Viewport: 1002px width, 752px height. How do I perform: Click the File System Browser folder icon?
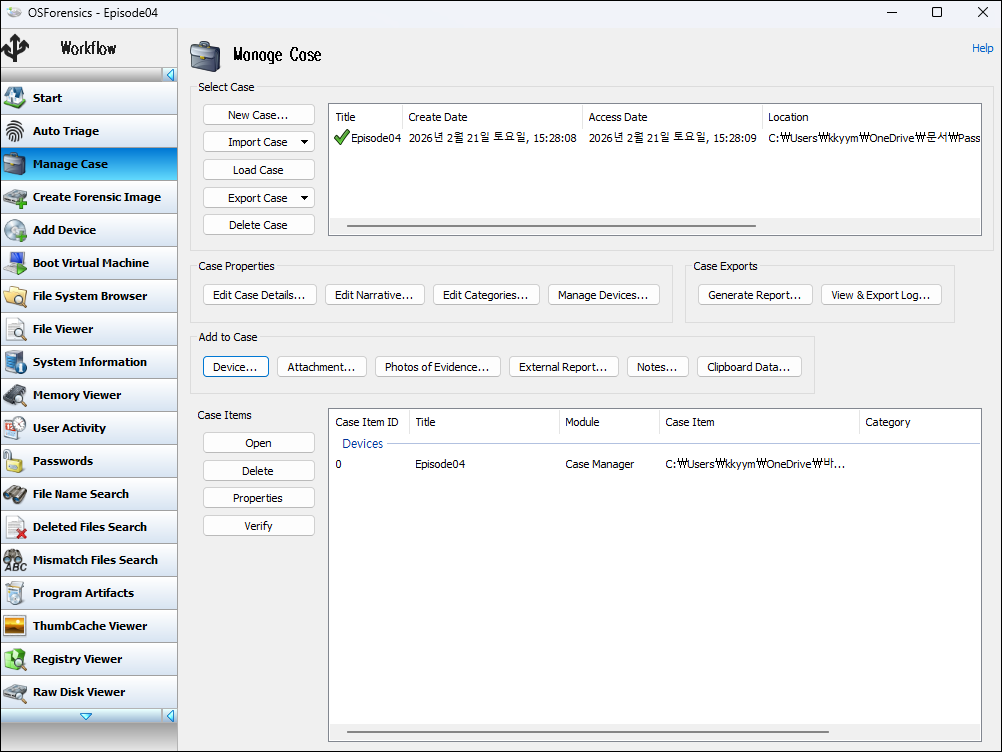(x=15, y=296)
